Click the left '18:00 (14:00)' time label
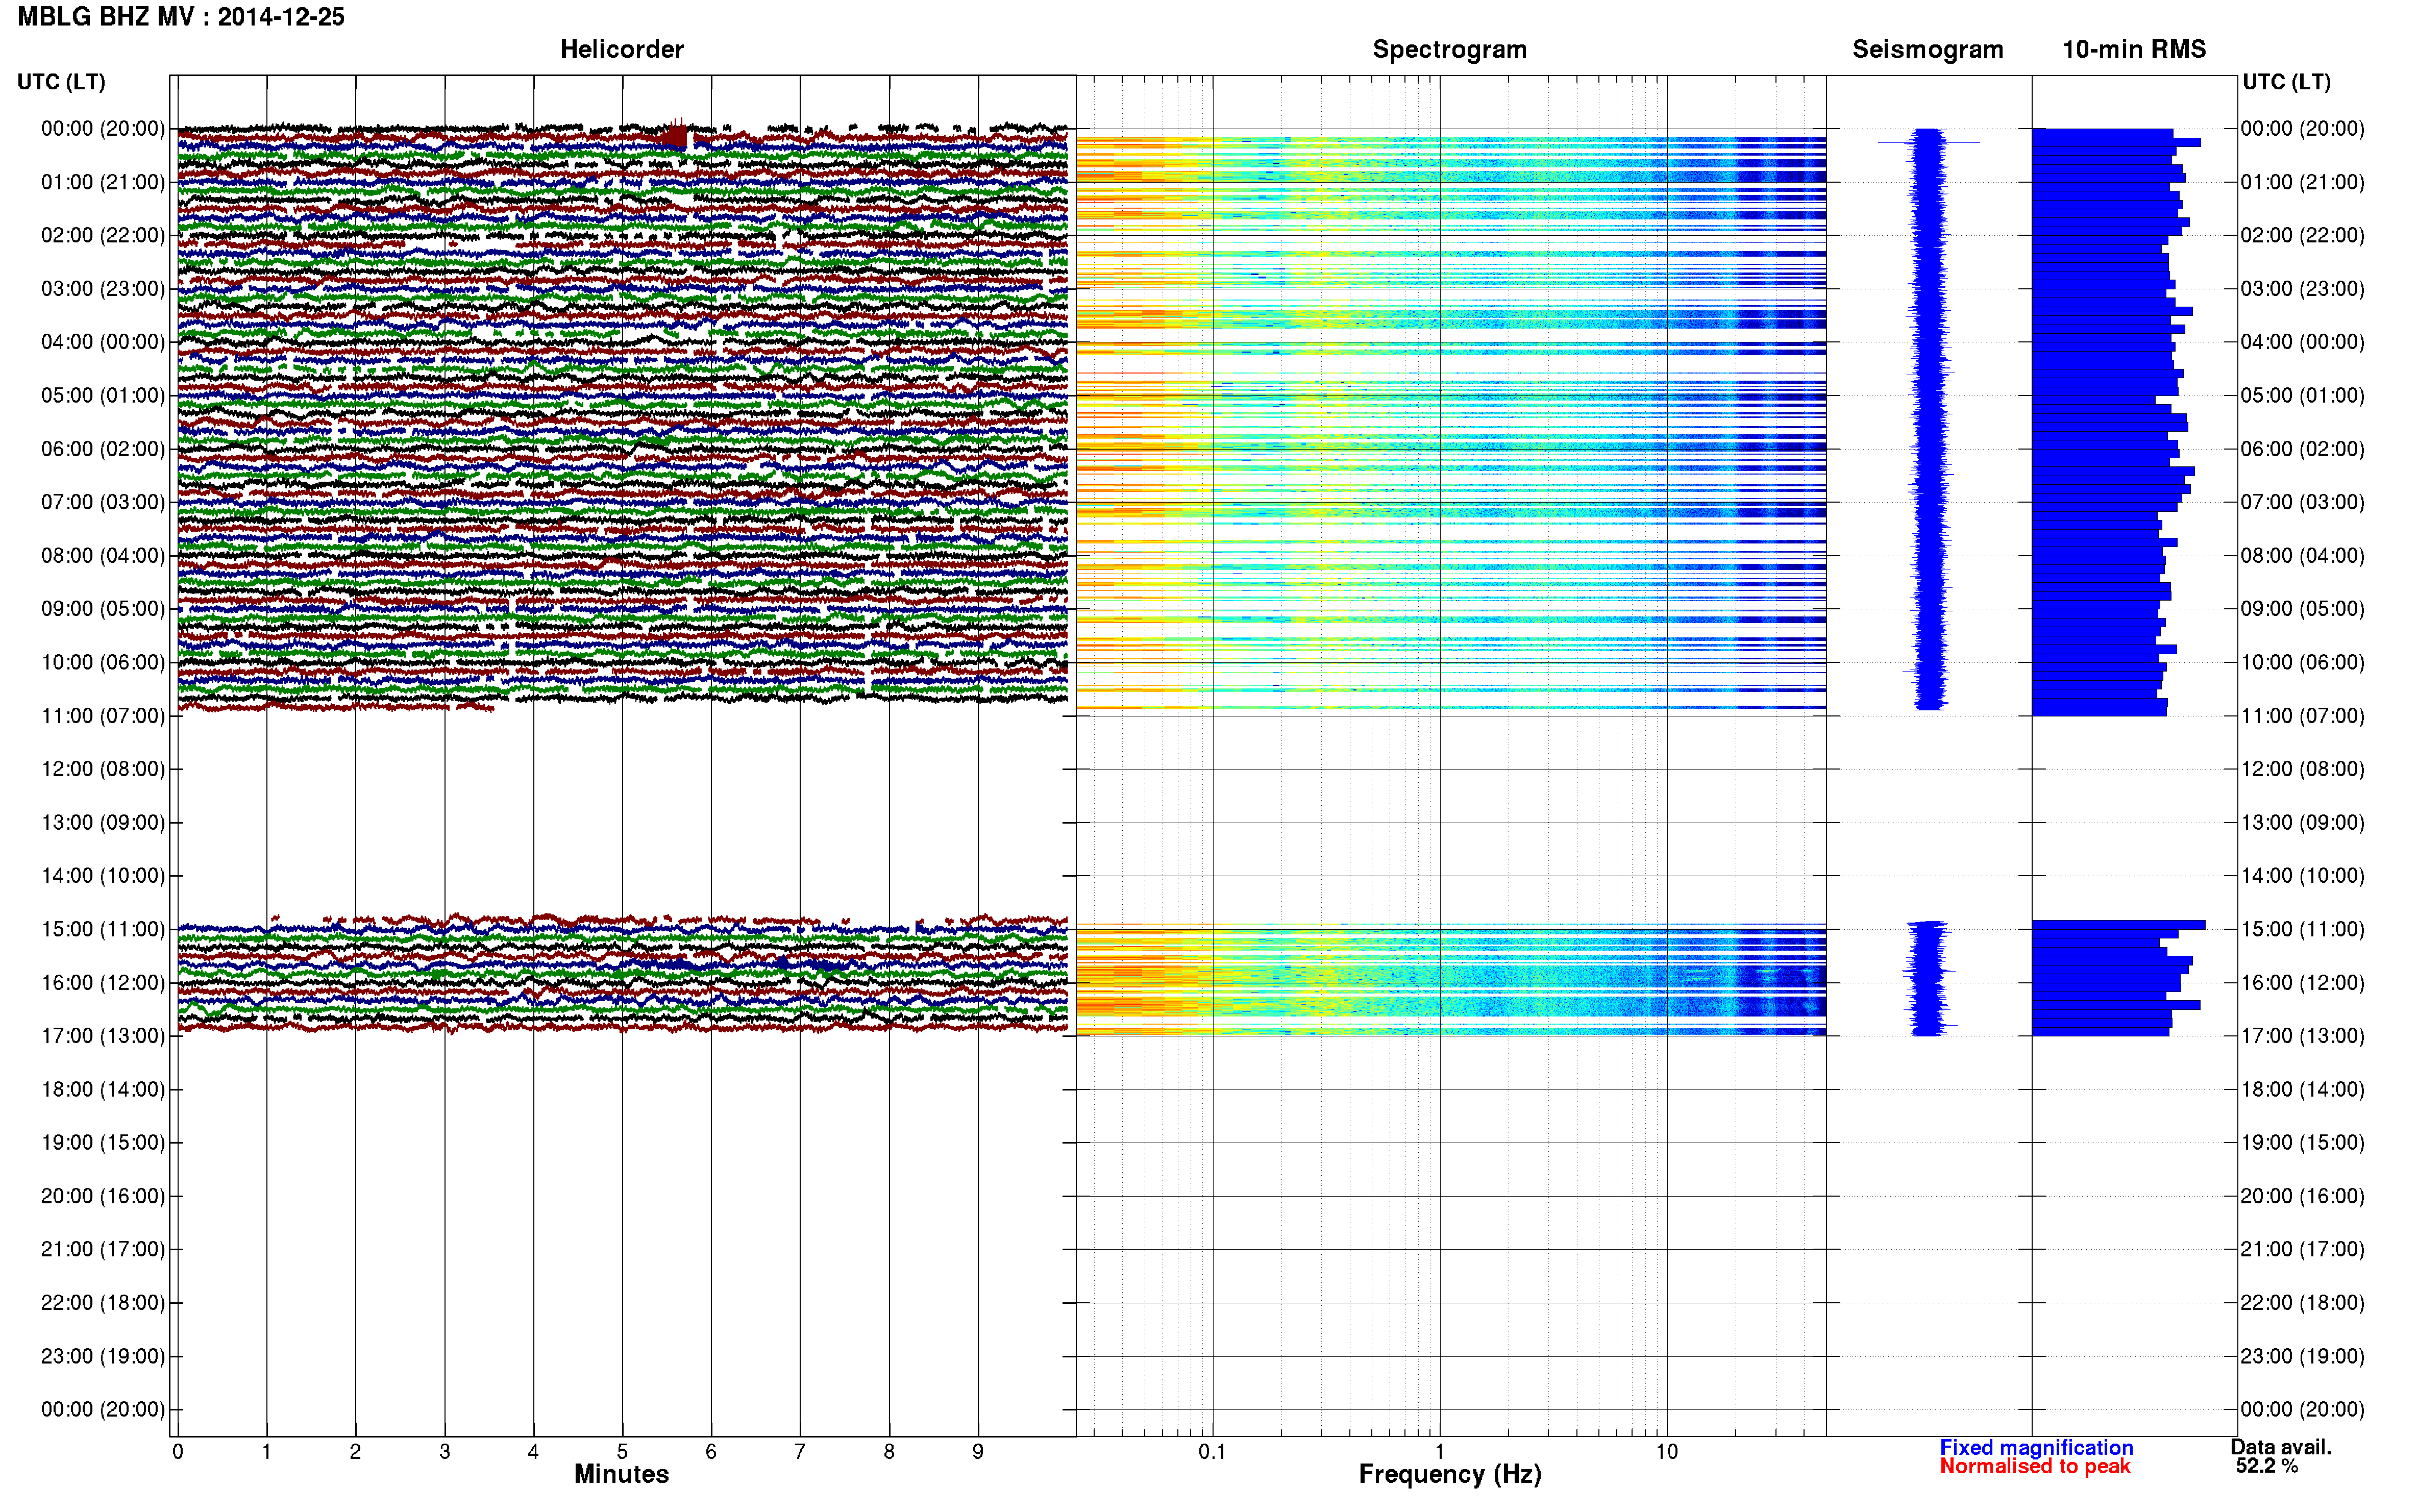This screenshot has height=1512, width=2419. pos(103,1089)
